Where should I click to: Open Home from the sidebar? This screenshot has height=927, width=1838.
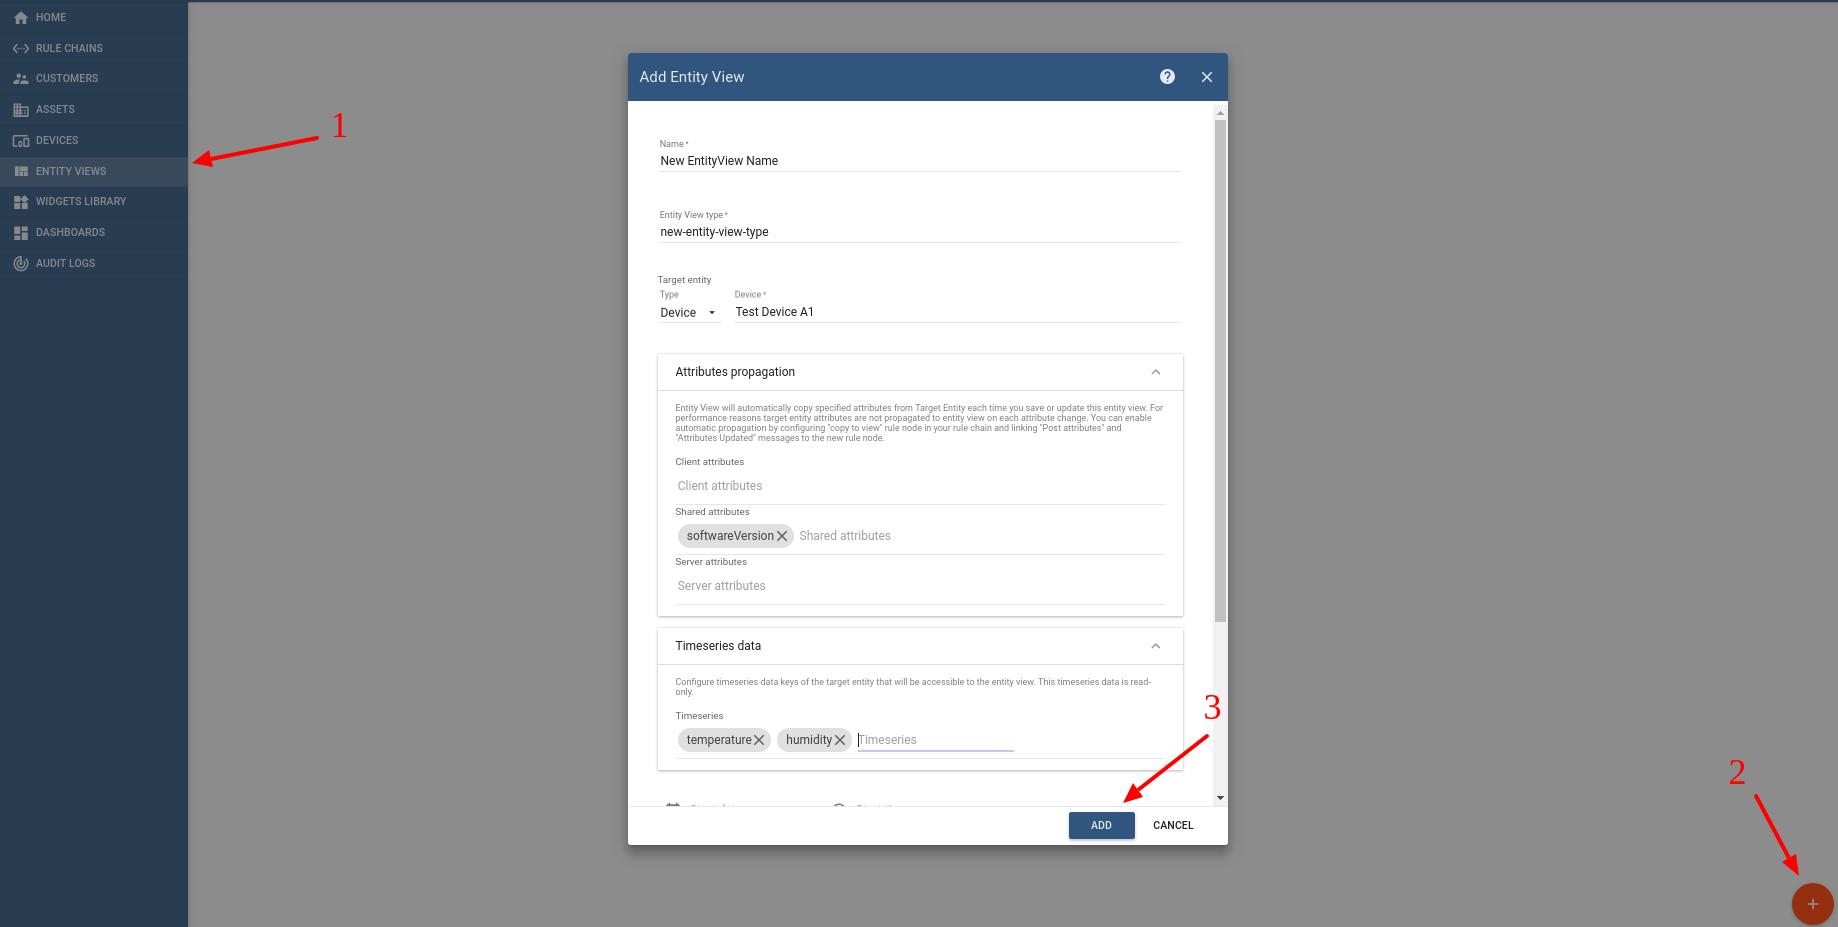(50, 17)
